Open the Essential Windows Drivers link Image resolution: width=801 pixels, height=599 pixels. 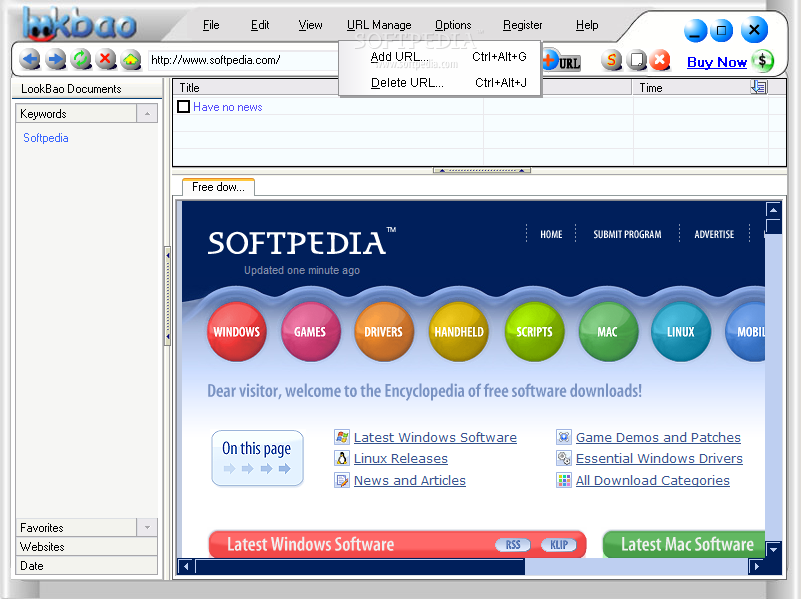659,459
